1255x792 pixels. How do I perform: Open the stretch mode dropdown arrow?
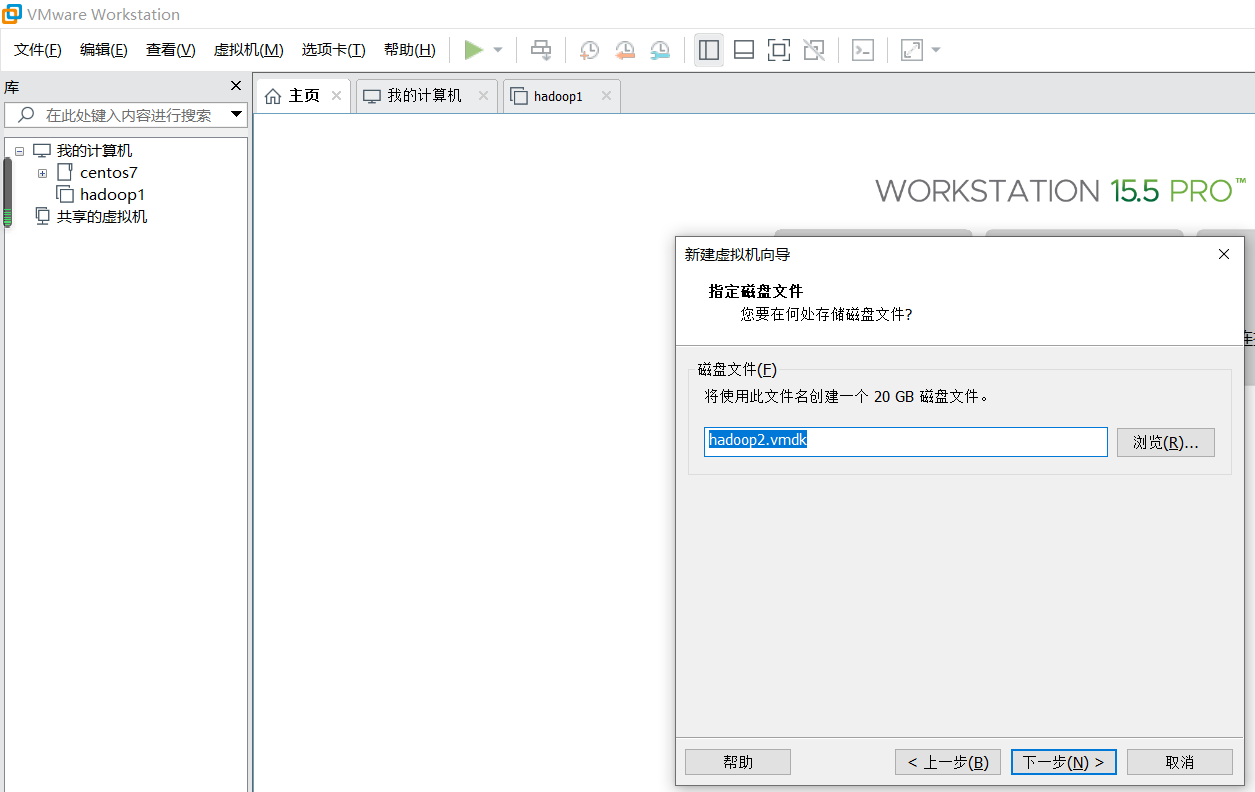[x=936, y=50]
